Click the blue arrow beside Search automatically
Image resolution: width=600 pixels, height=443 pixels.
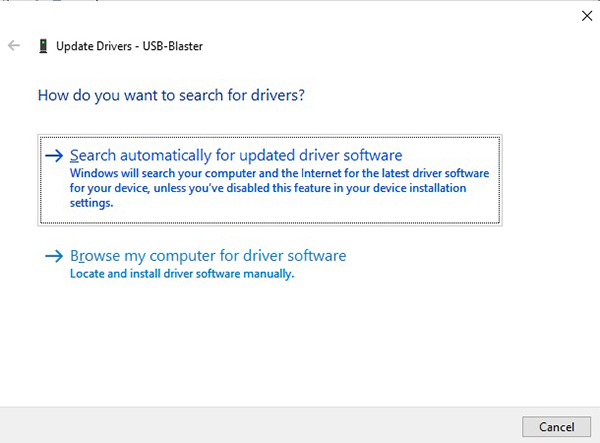(54, 156)
